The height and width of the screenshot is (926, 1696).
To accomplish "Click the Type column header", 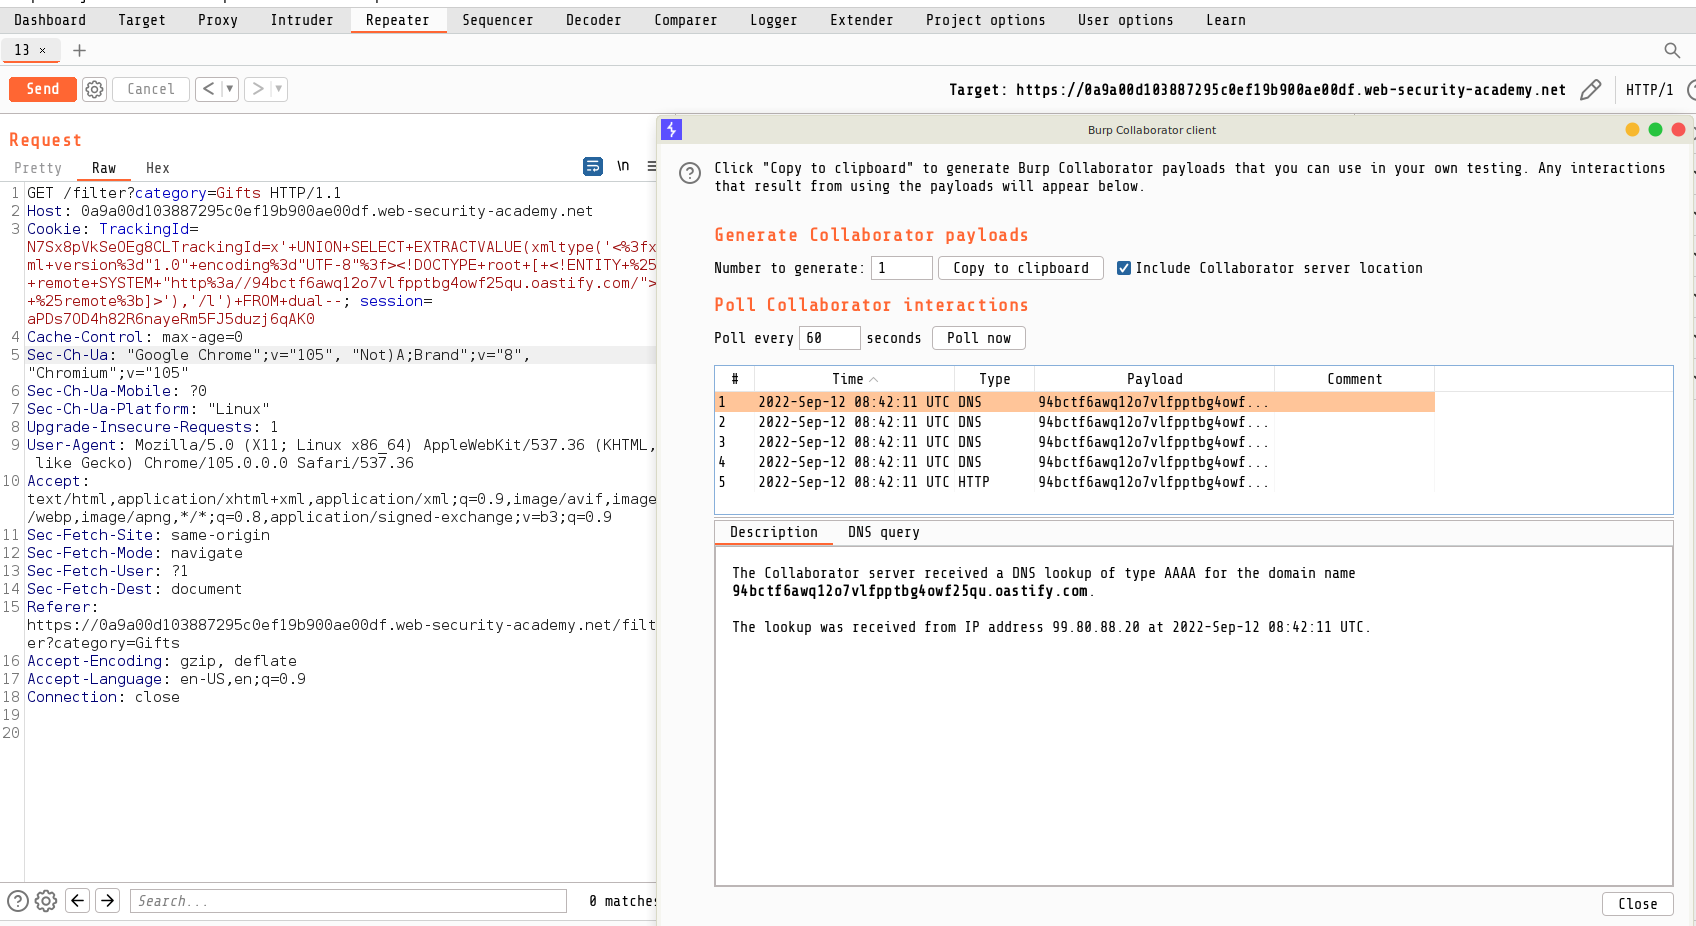I will point(994,379).
